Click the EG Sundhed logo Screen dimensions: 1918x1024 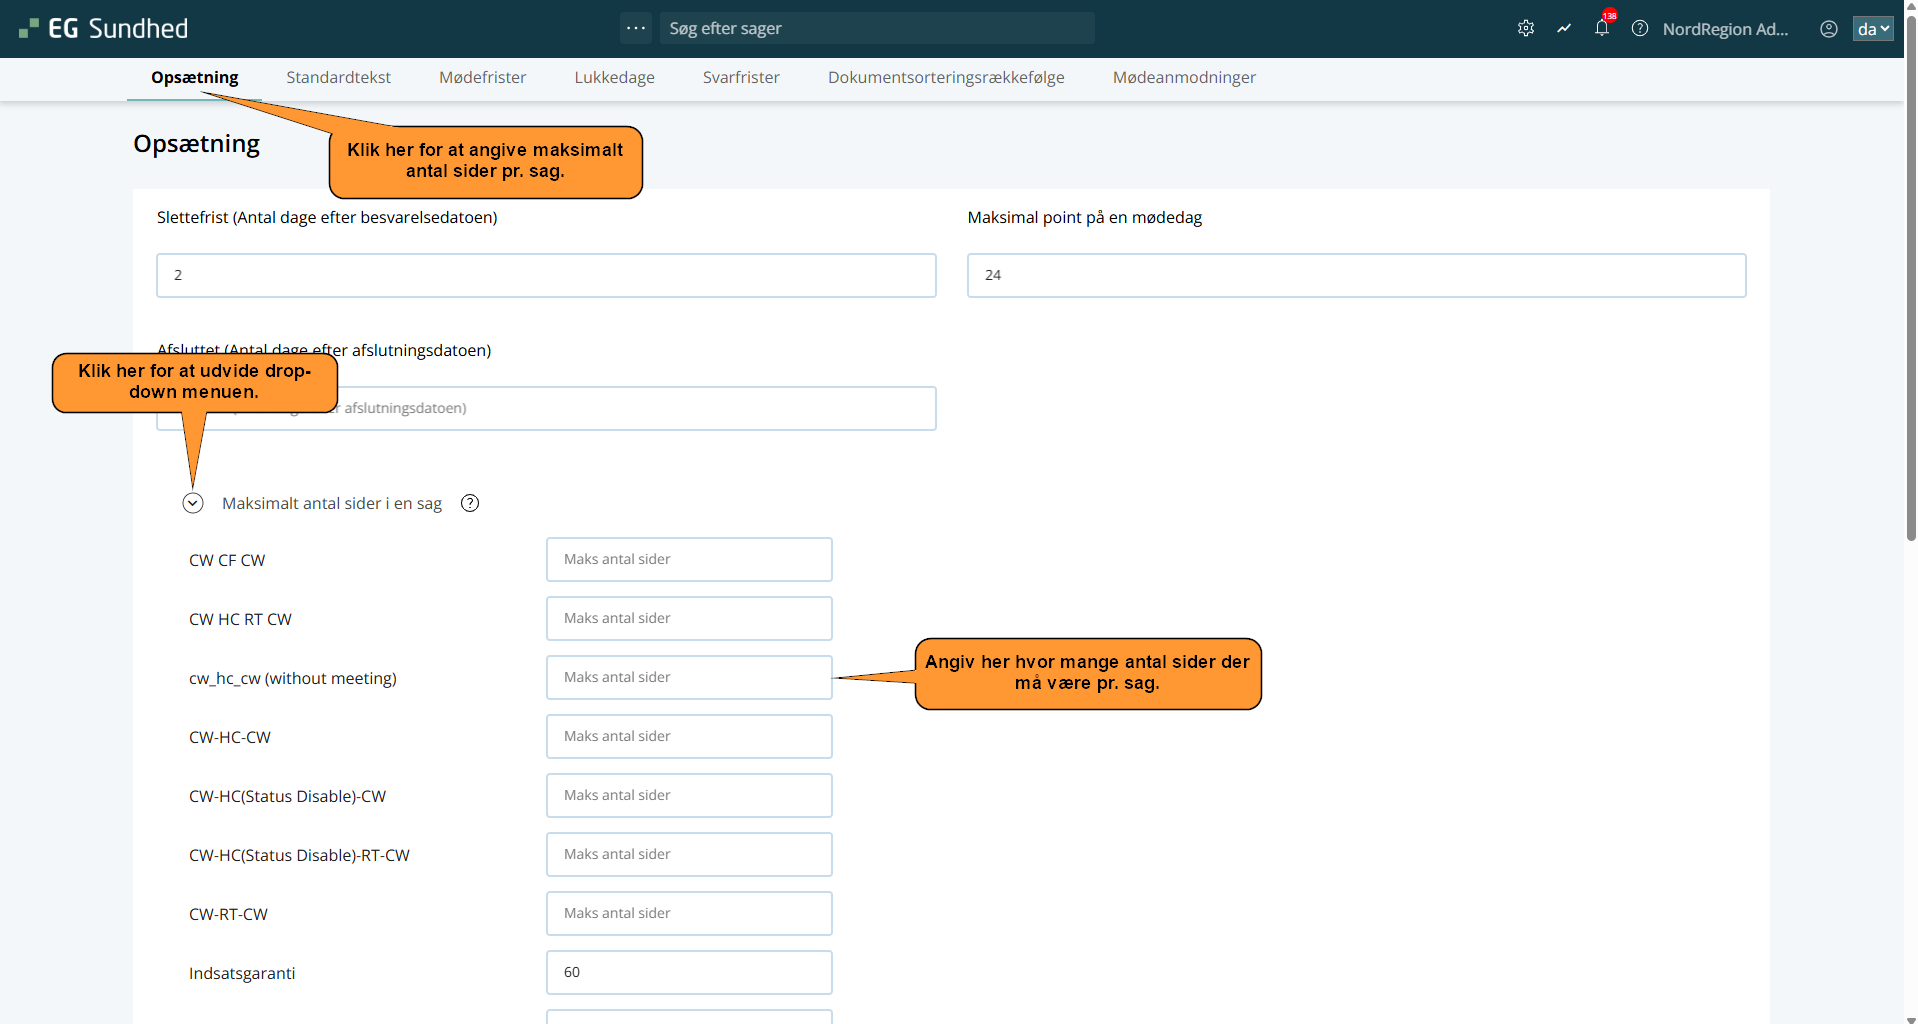click(x=104, y=29)
